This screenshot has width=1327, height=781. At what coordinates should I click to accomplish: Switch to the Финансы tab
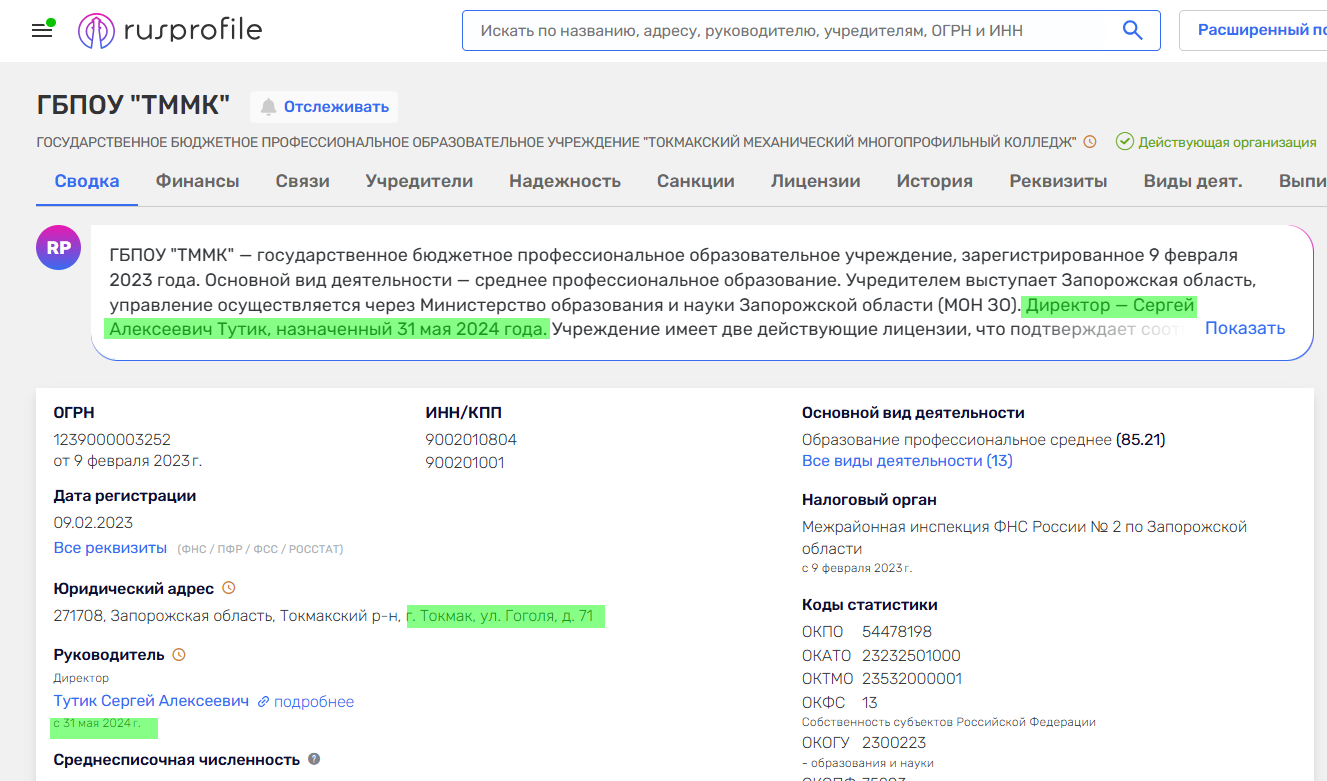[196, 181]
